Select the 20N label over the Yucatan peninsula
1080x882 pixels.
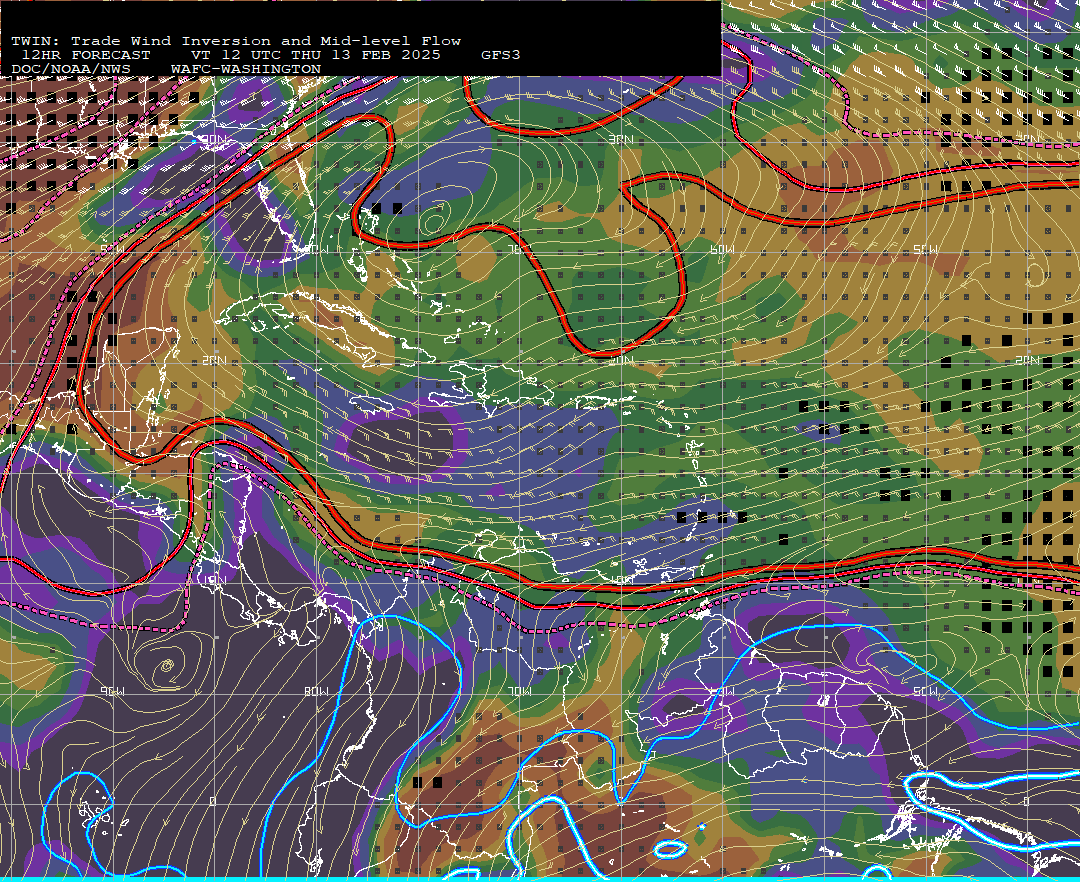[x=214, y=360]
